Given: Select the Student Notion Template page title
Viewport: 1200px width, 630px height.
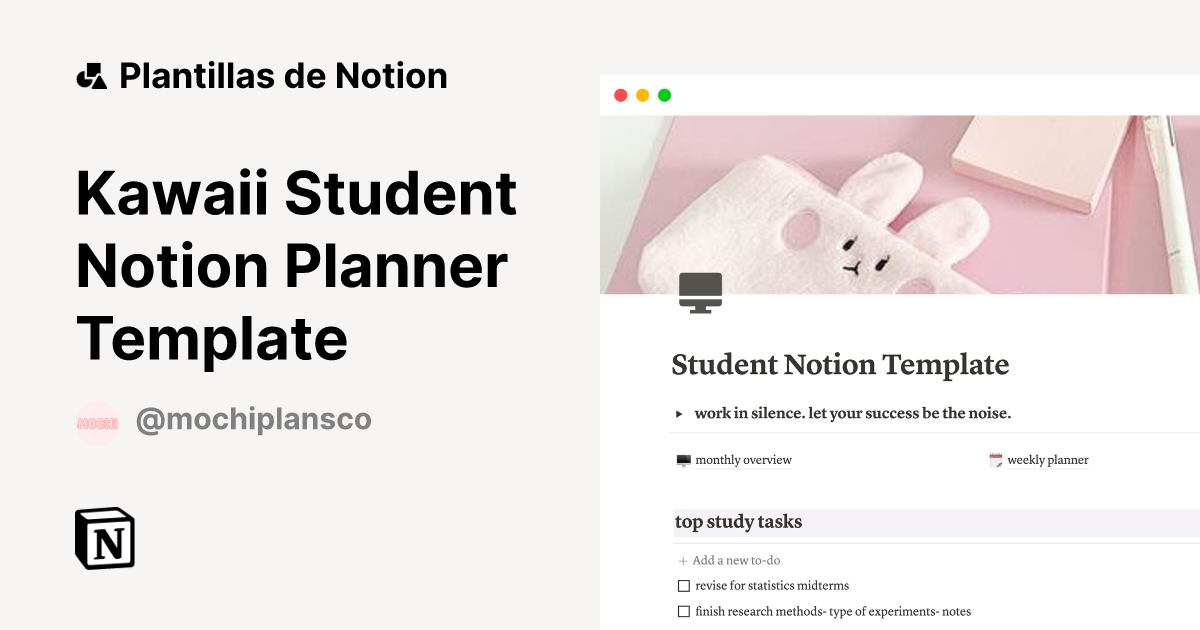Looking at the screenshot, I should click(840, 365).
